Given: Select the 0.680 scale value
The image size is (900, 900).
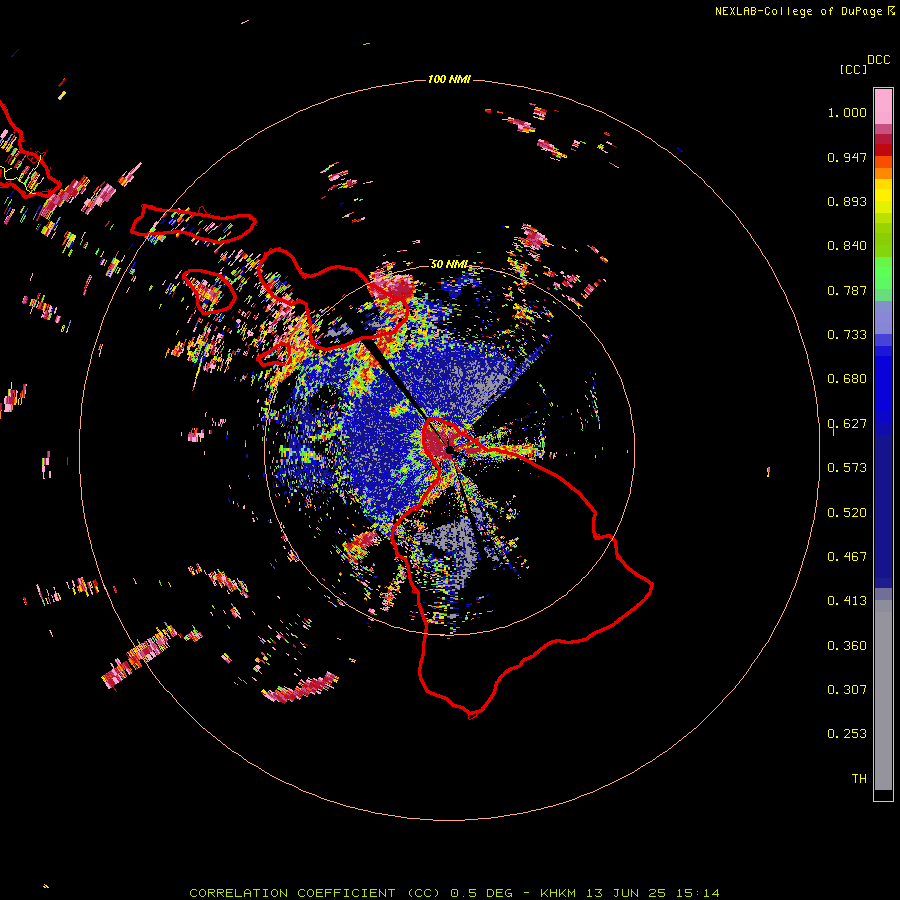Looking at the screenshot, I should click(x=847, y=379).
